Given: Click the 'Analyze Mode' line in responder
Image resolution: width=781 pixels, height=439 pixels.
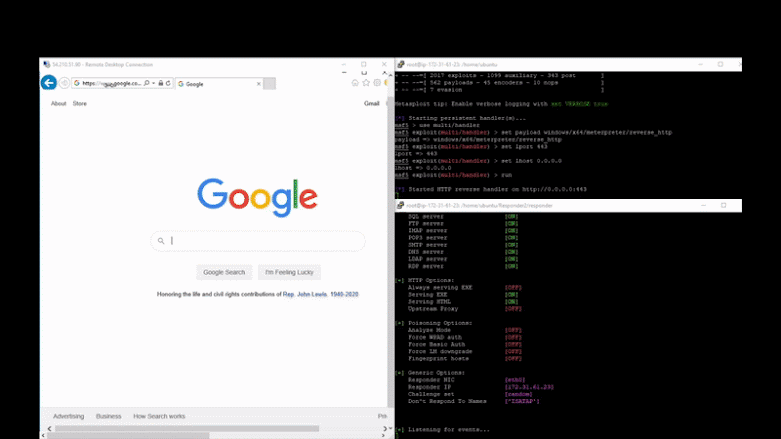Looking at the screenshot, I should 465,330.
